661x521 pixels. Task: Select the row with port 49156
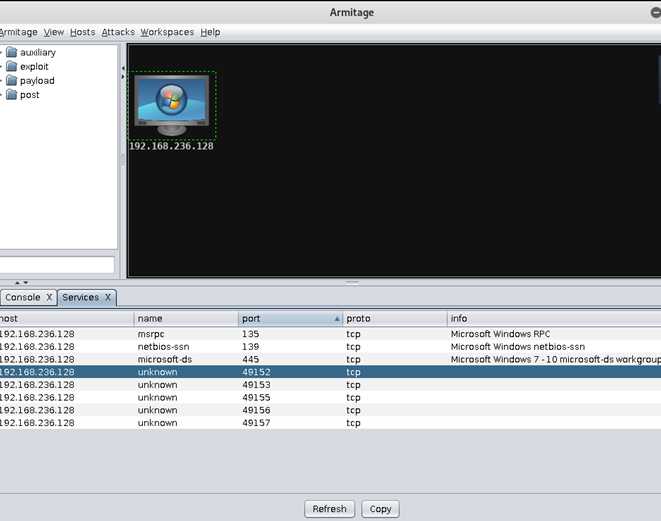tap(330, 410)
